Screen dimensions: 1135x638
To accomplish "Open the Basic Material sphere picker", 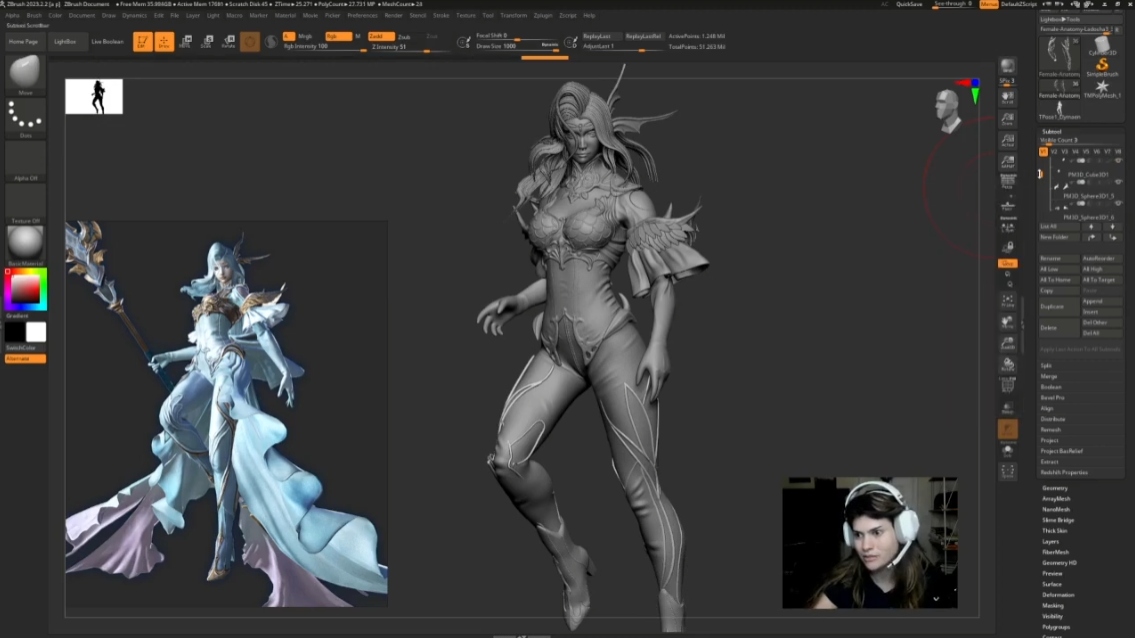I will [x=25, y=245].
